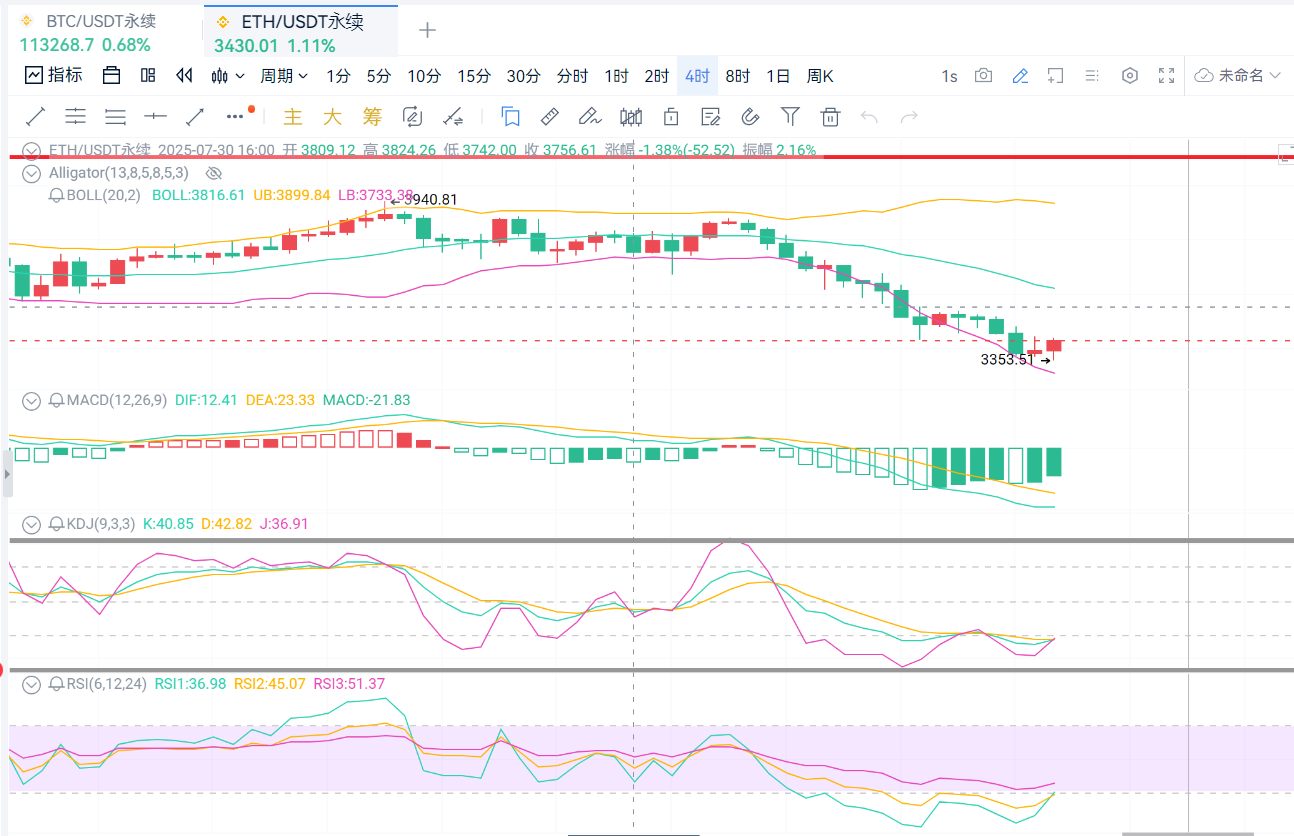Toggle Alligator visibility eye icon
The width and height of the screenshot is (1294, 836).
click(x=212, y=173)
